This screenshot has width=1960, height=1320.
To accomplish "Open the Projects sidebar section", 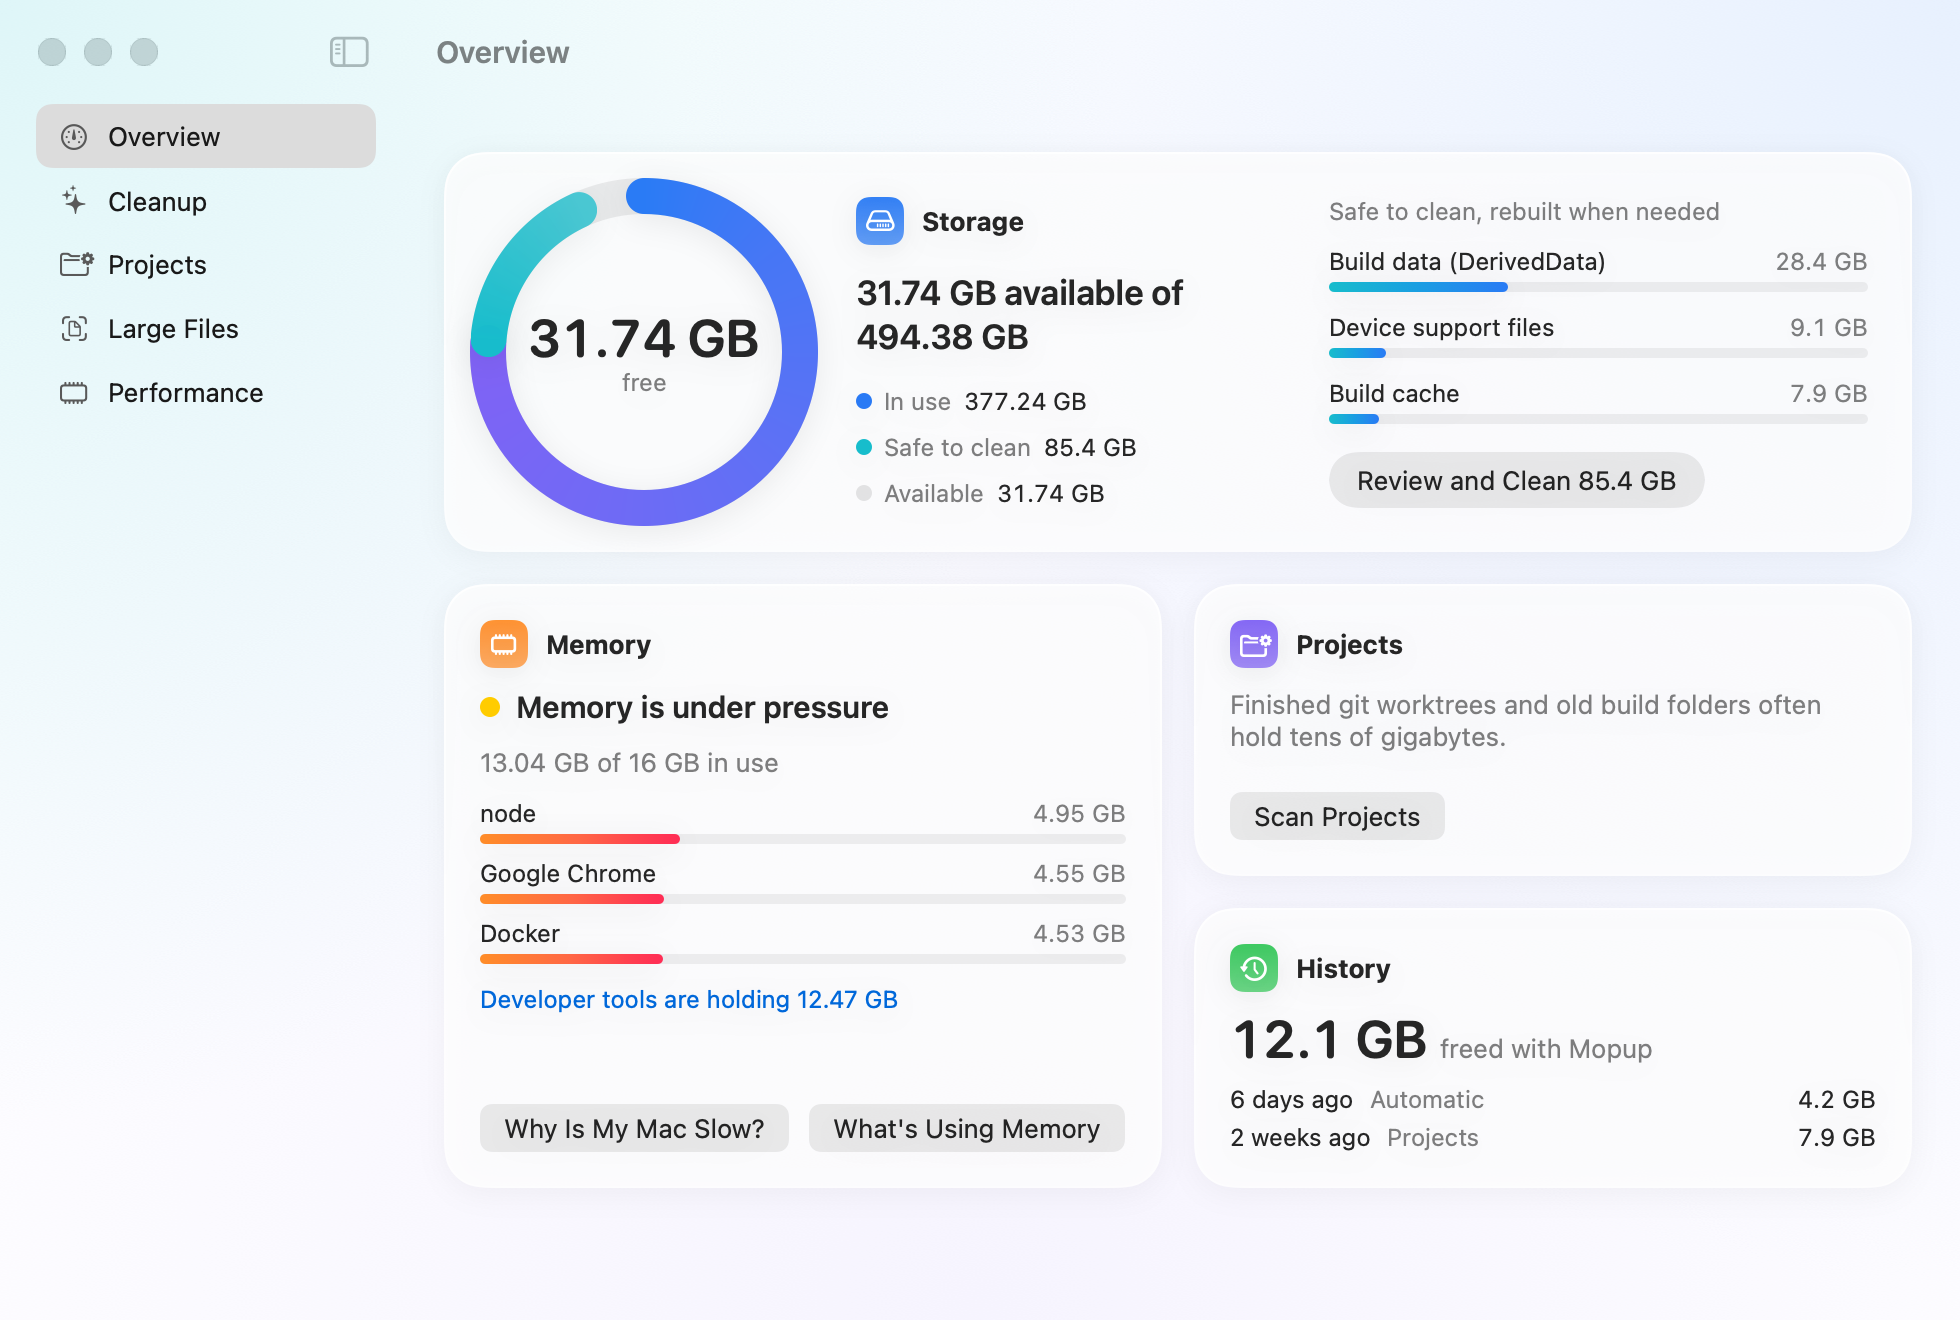I will [x=206, y=265].
